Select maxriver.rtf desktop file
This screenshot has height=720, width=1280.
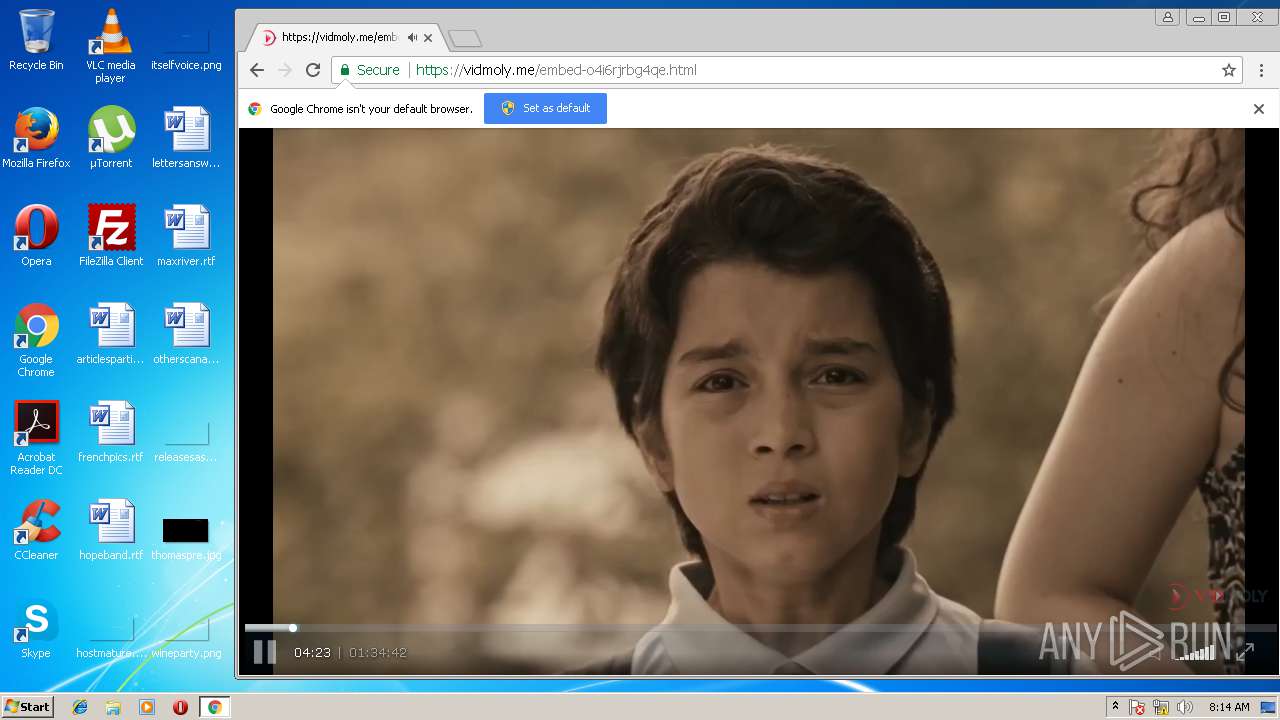186,236
